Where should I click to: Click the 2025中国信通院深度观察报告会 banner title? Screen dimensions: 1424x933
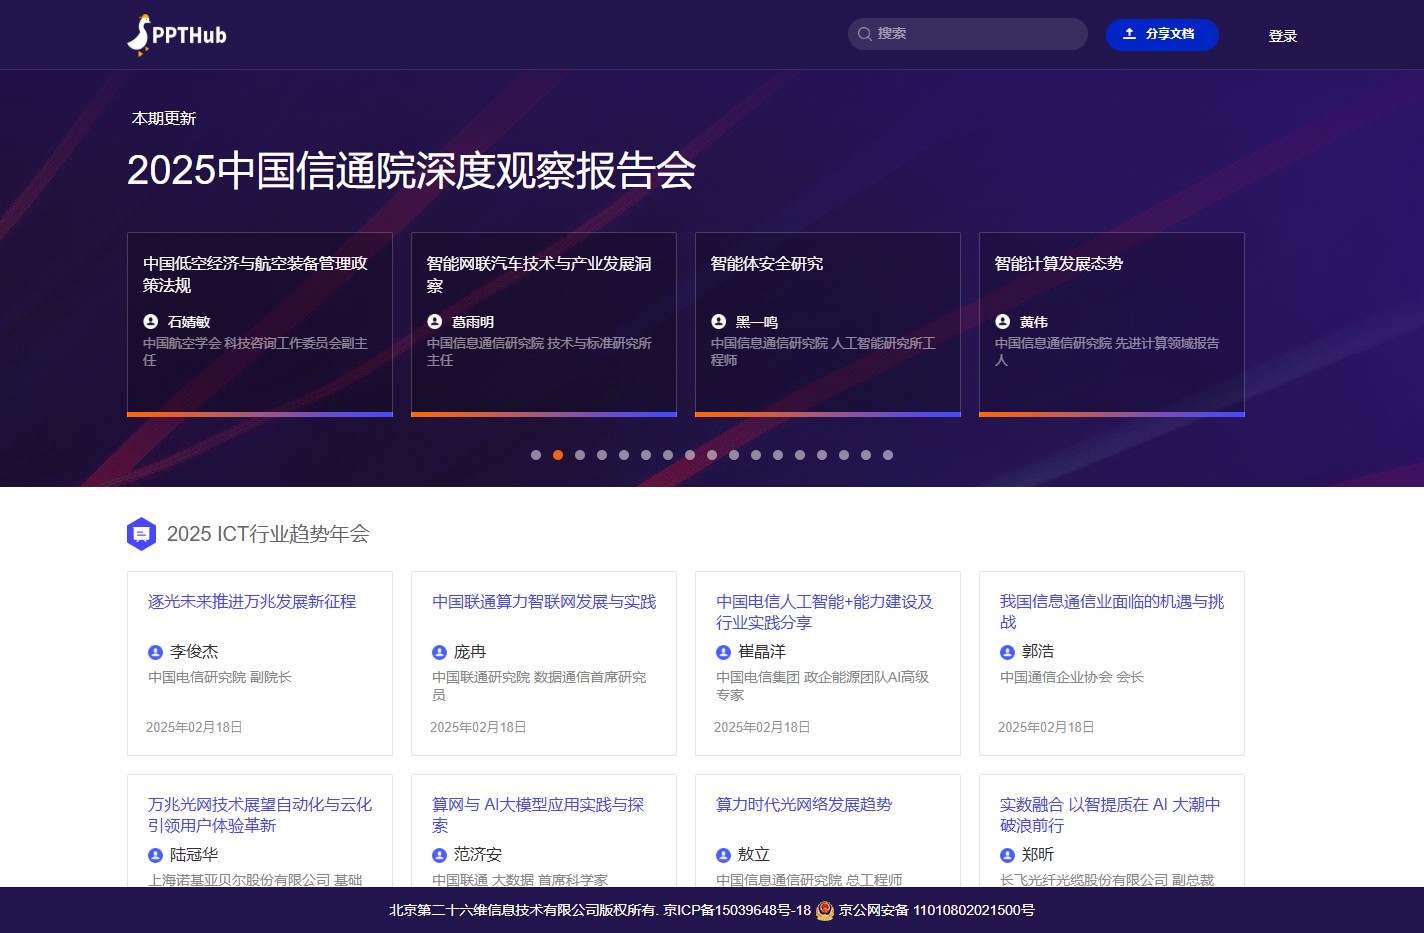(411, 171)
